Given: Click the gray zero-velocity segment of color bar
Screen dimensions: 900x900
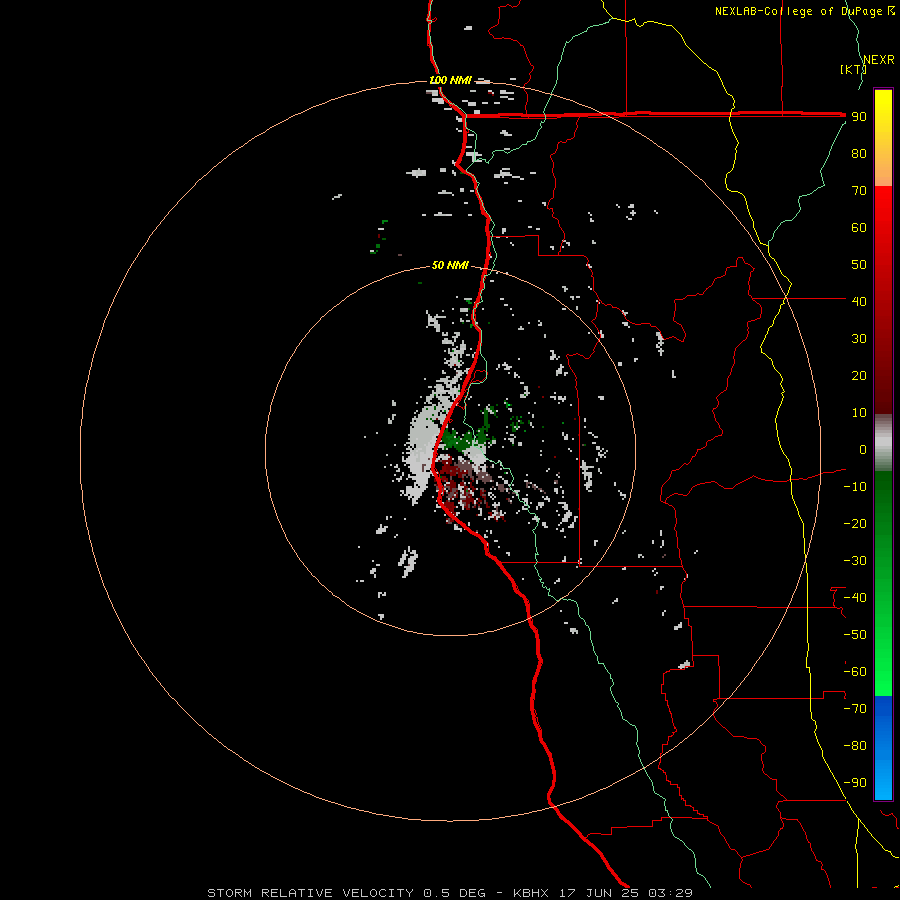Looking at the screenshot, I should 883,443.
